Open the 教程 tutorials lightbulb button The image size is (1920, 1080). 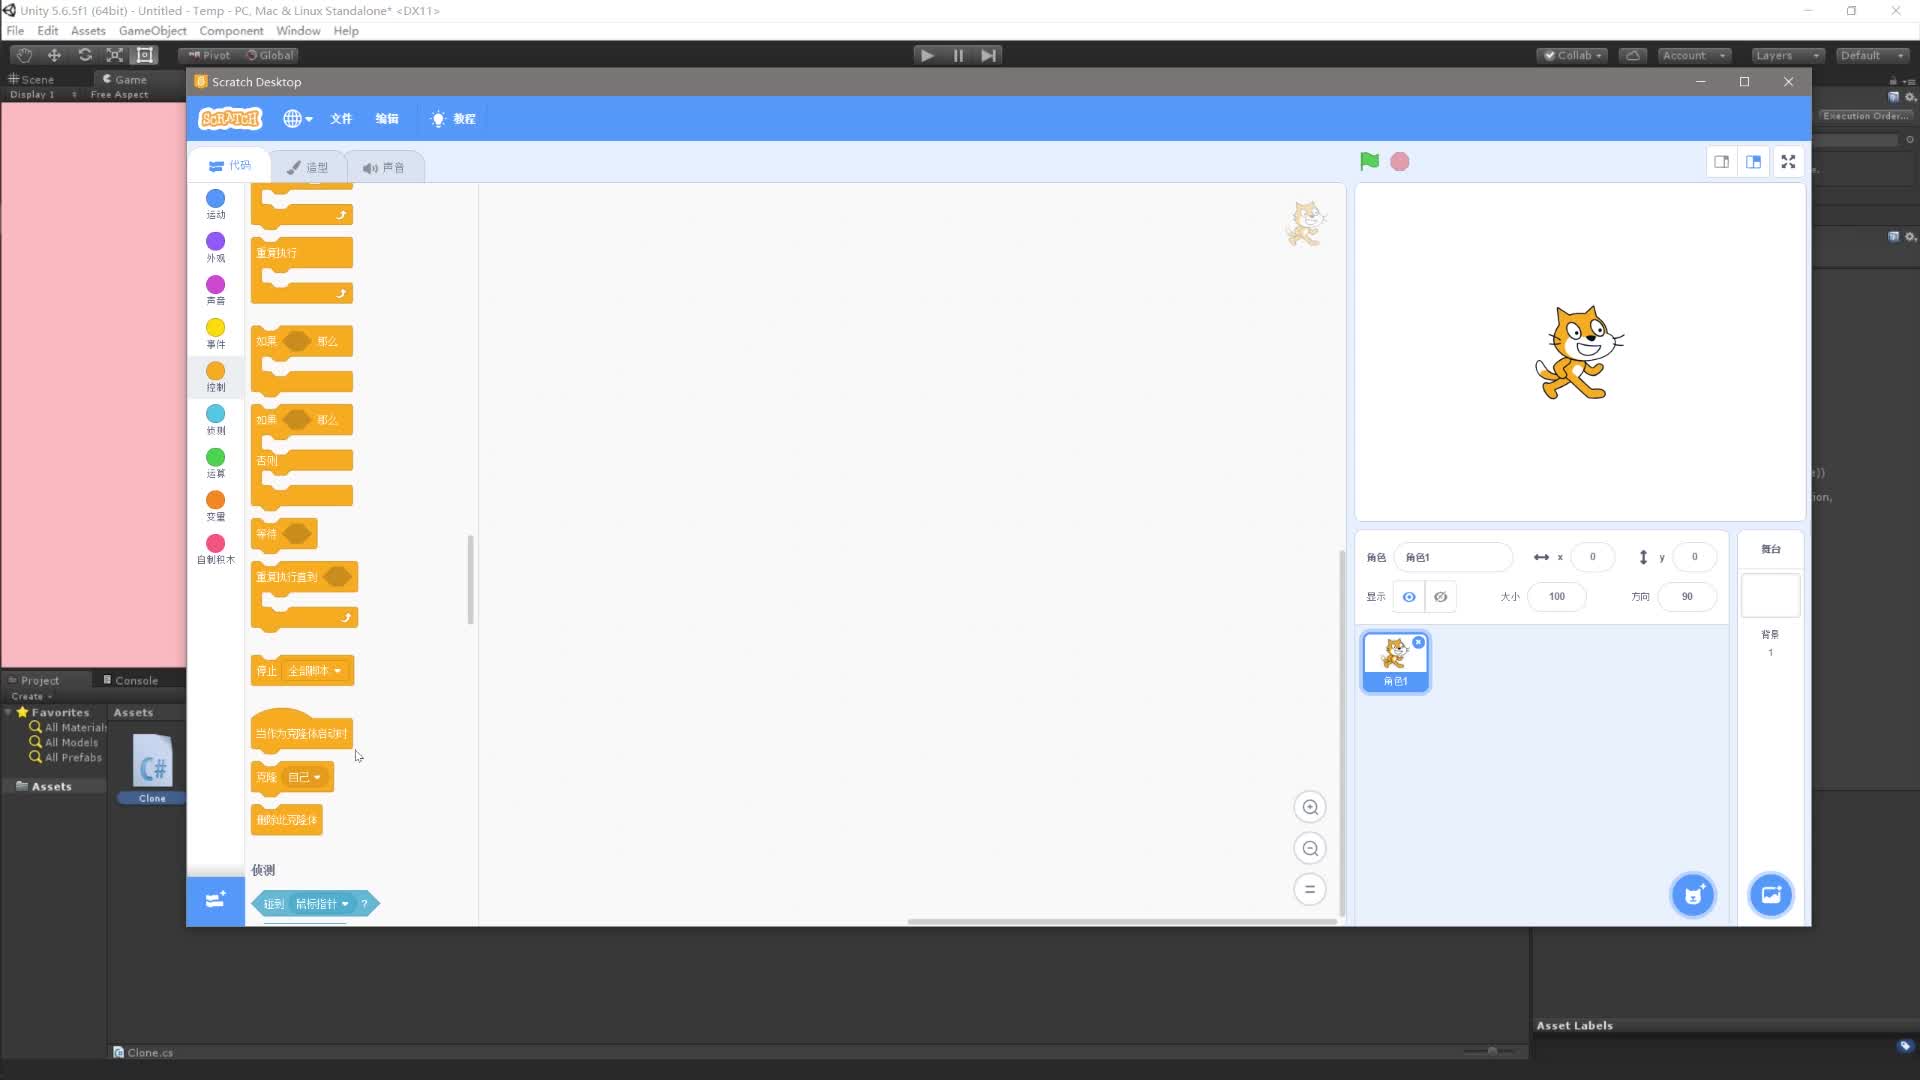[452, 118]
